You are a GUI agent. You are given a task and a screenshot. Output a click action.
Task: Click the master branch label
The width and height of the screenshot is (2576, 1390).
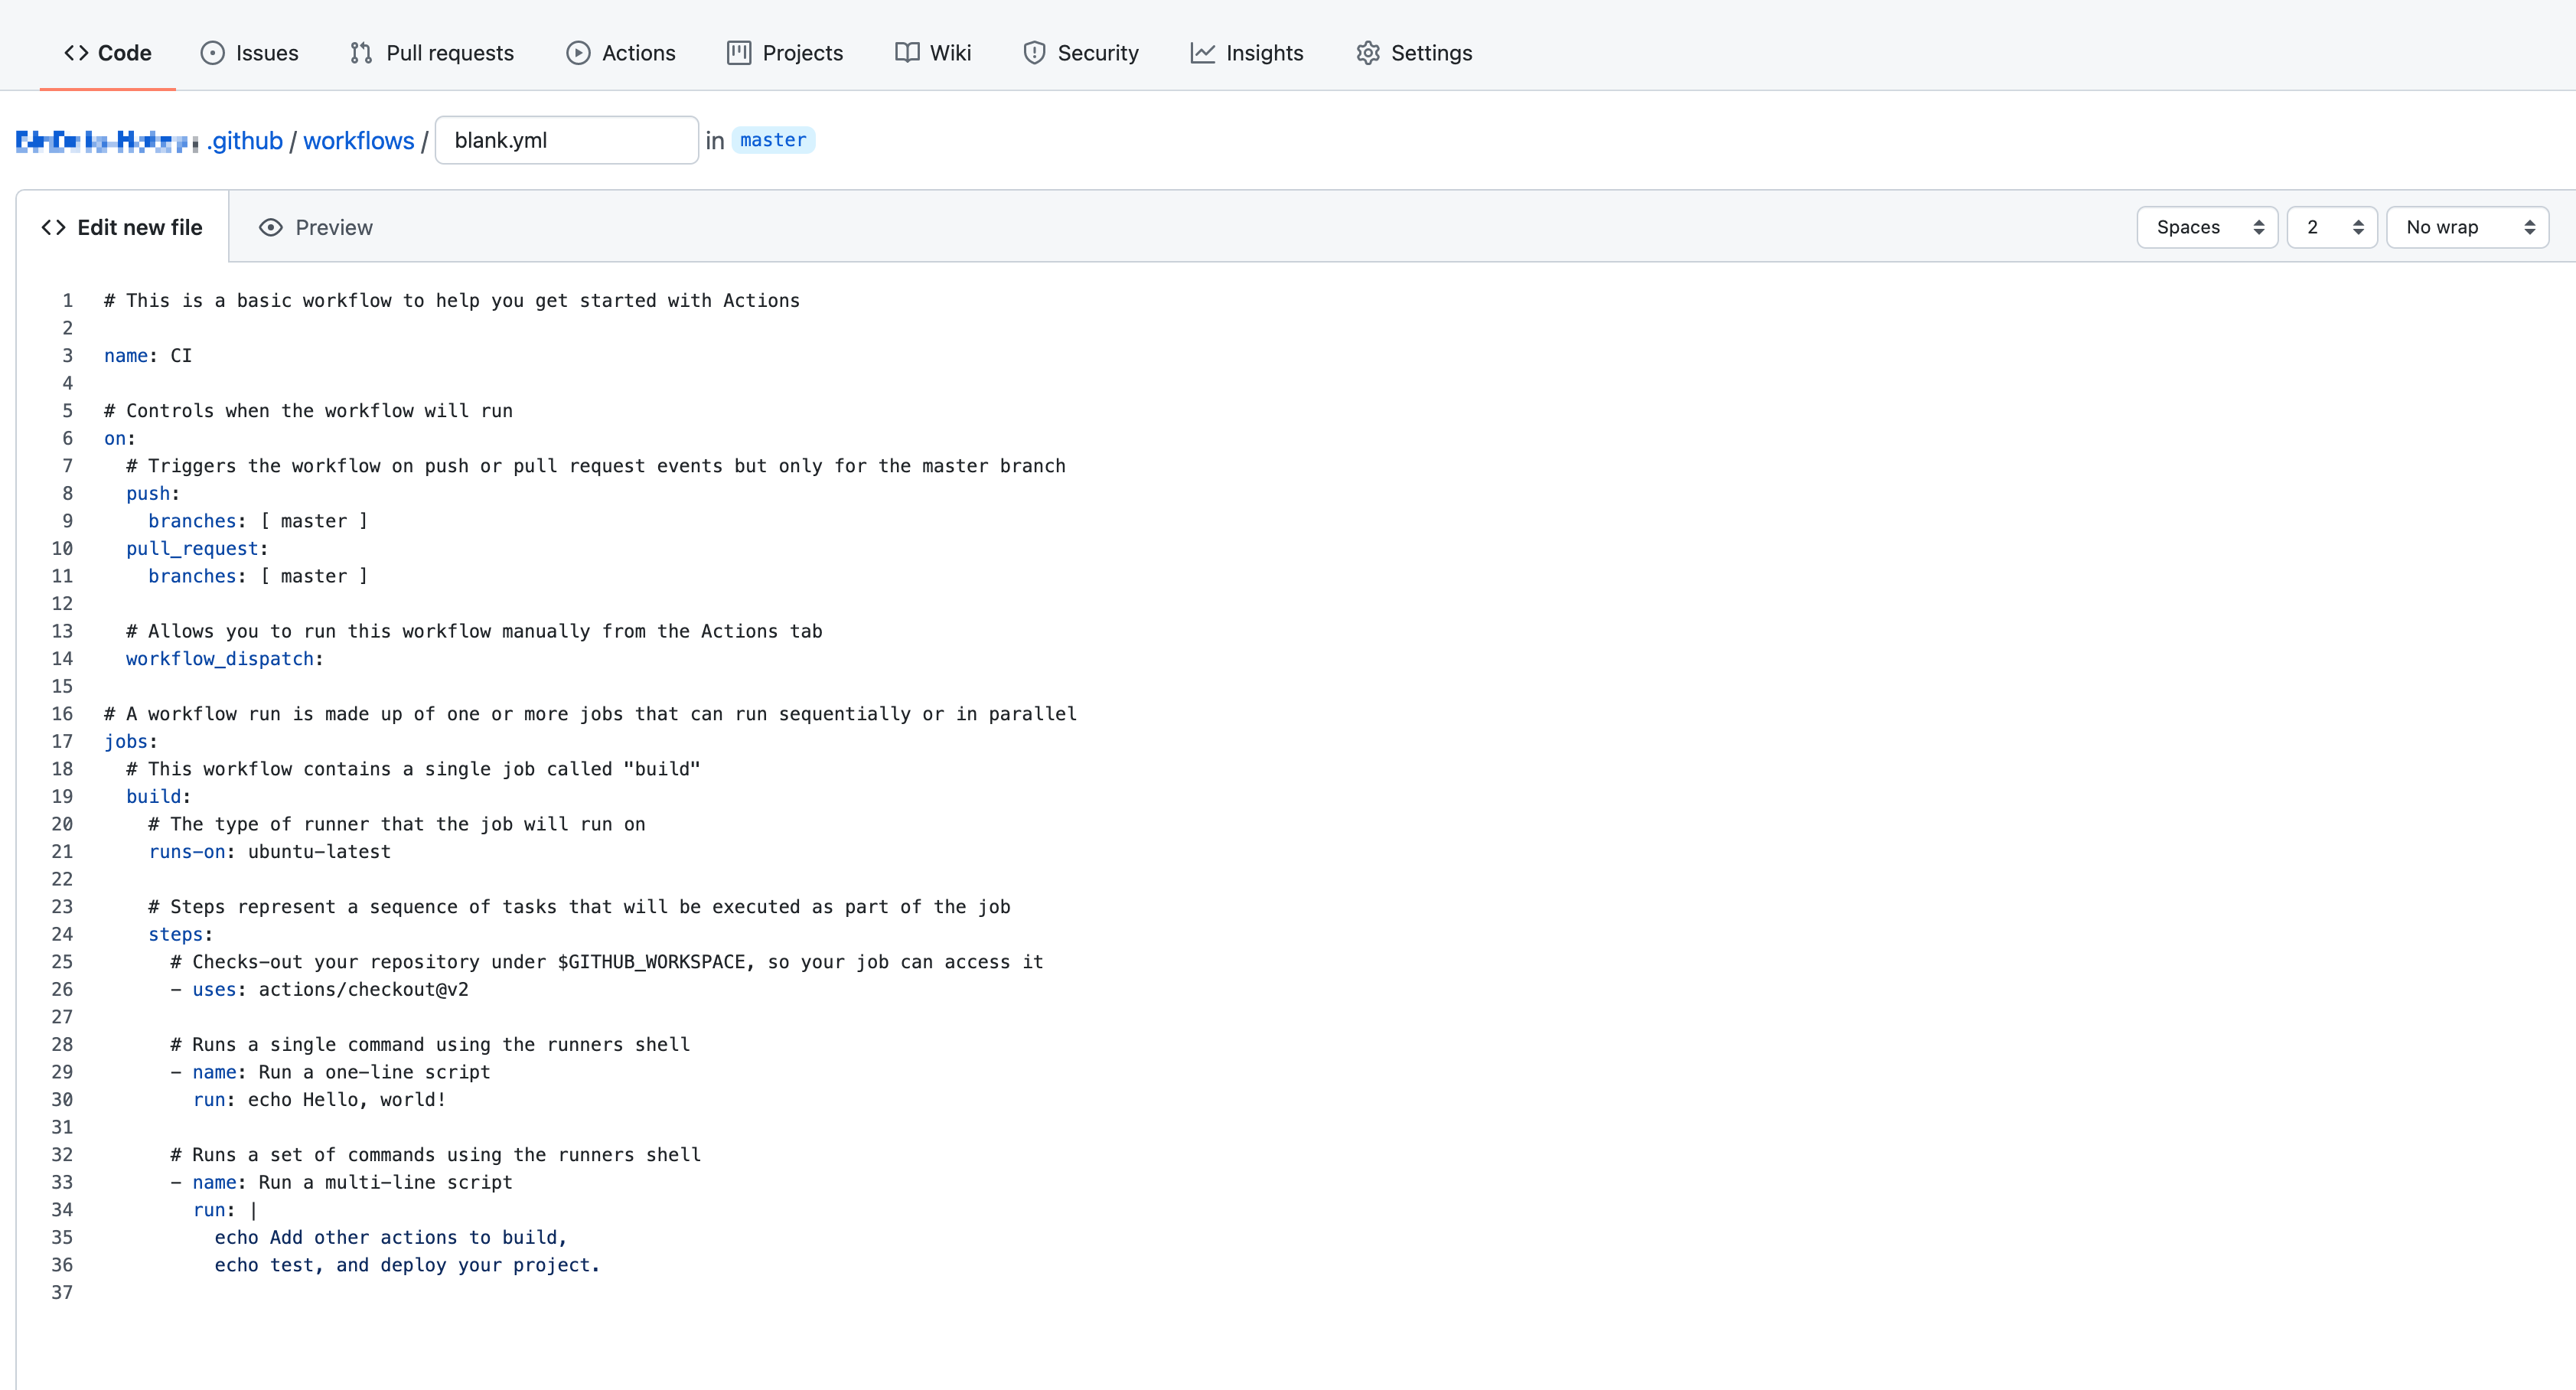click(x=773, y=140)
